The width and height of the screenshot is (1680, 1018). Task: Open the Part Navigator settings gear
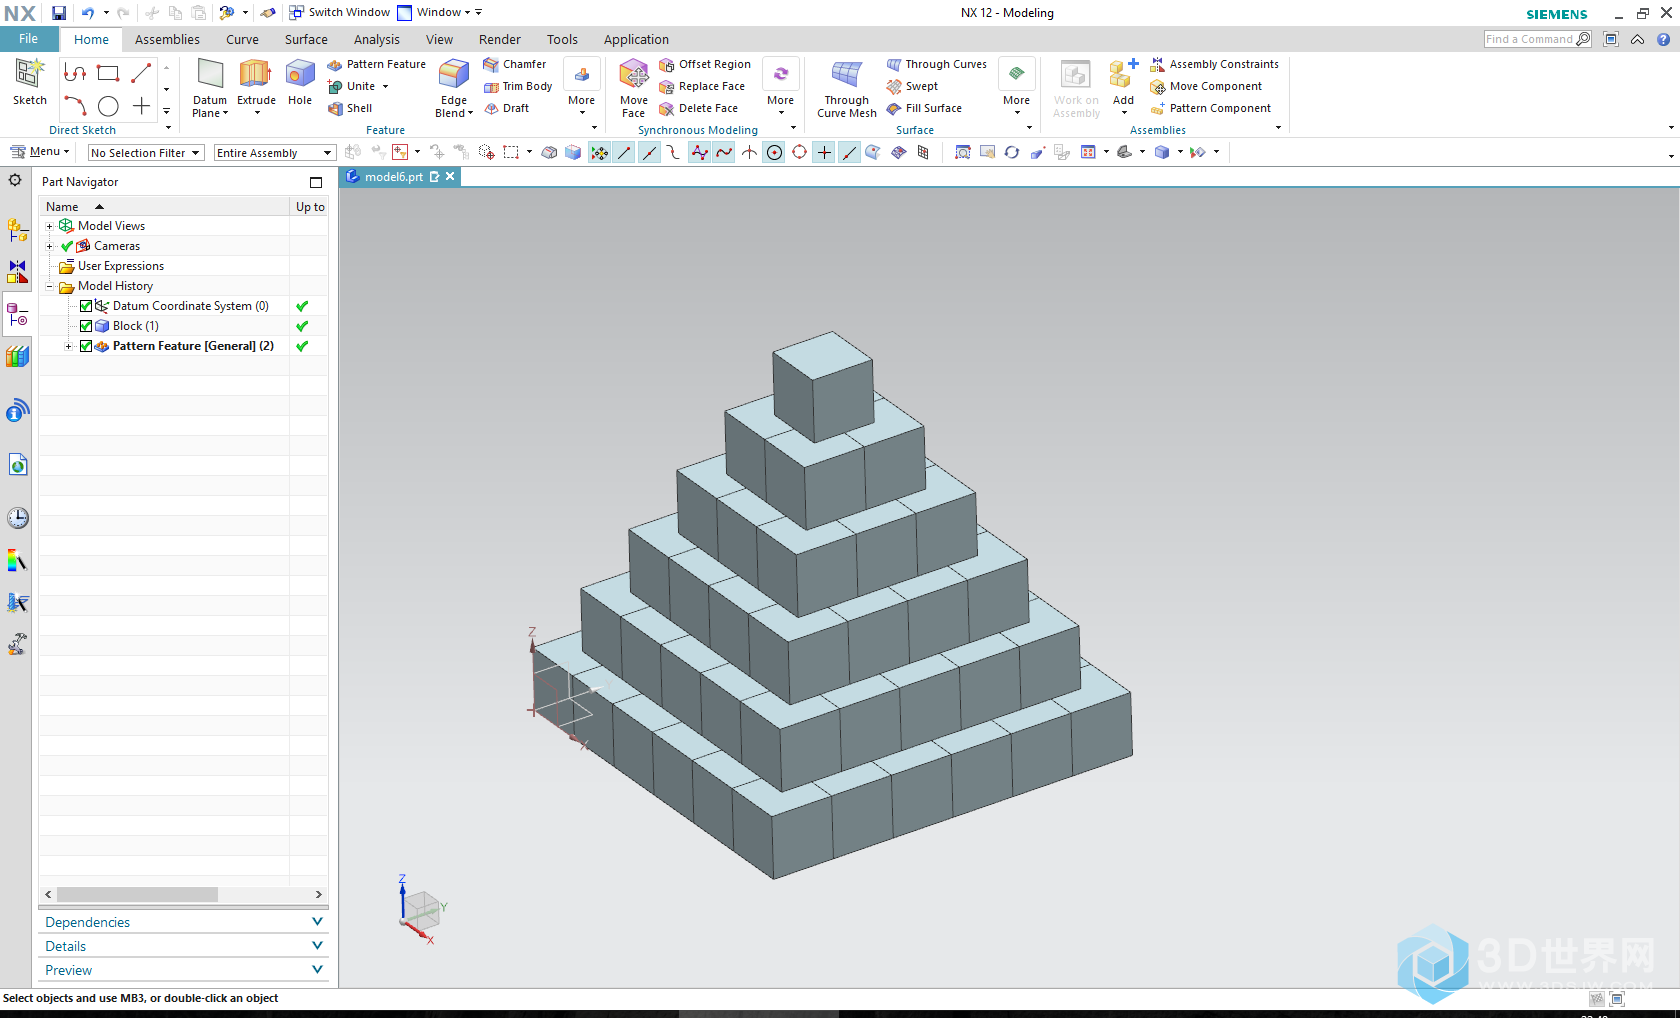click(x=15, y=180)
